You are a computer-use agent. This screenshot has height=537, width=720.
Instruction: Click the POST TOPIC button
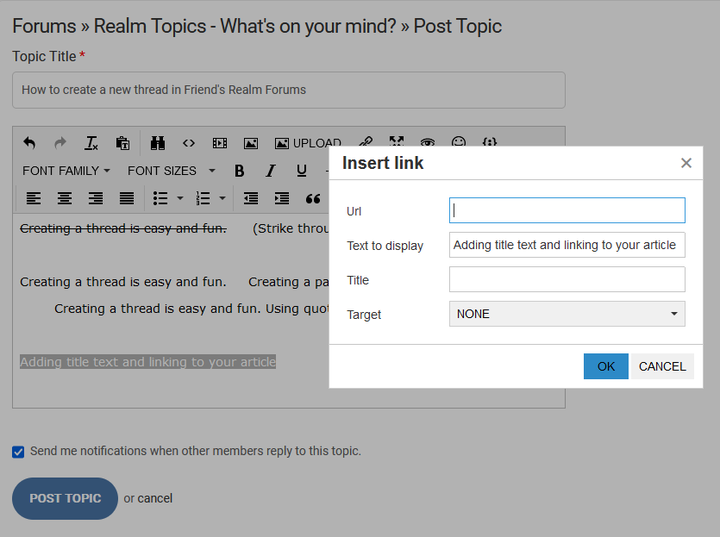coord(65,498)
